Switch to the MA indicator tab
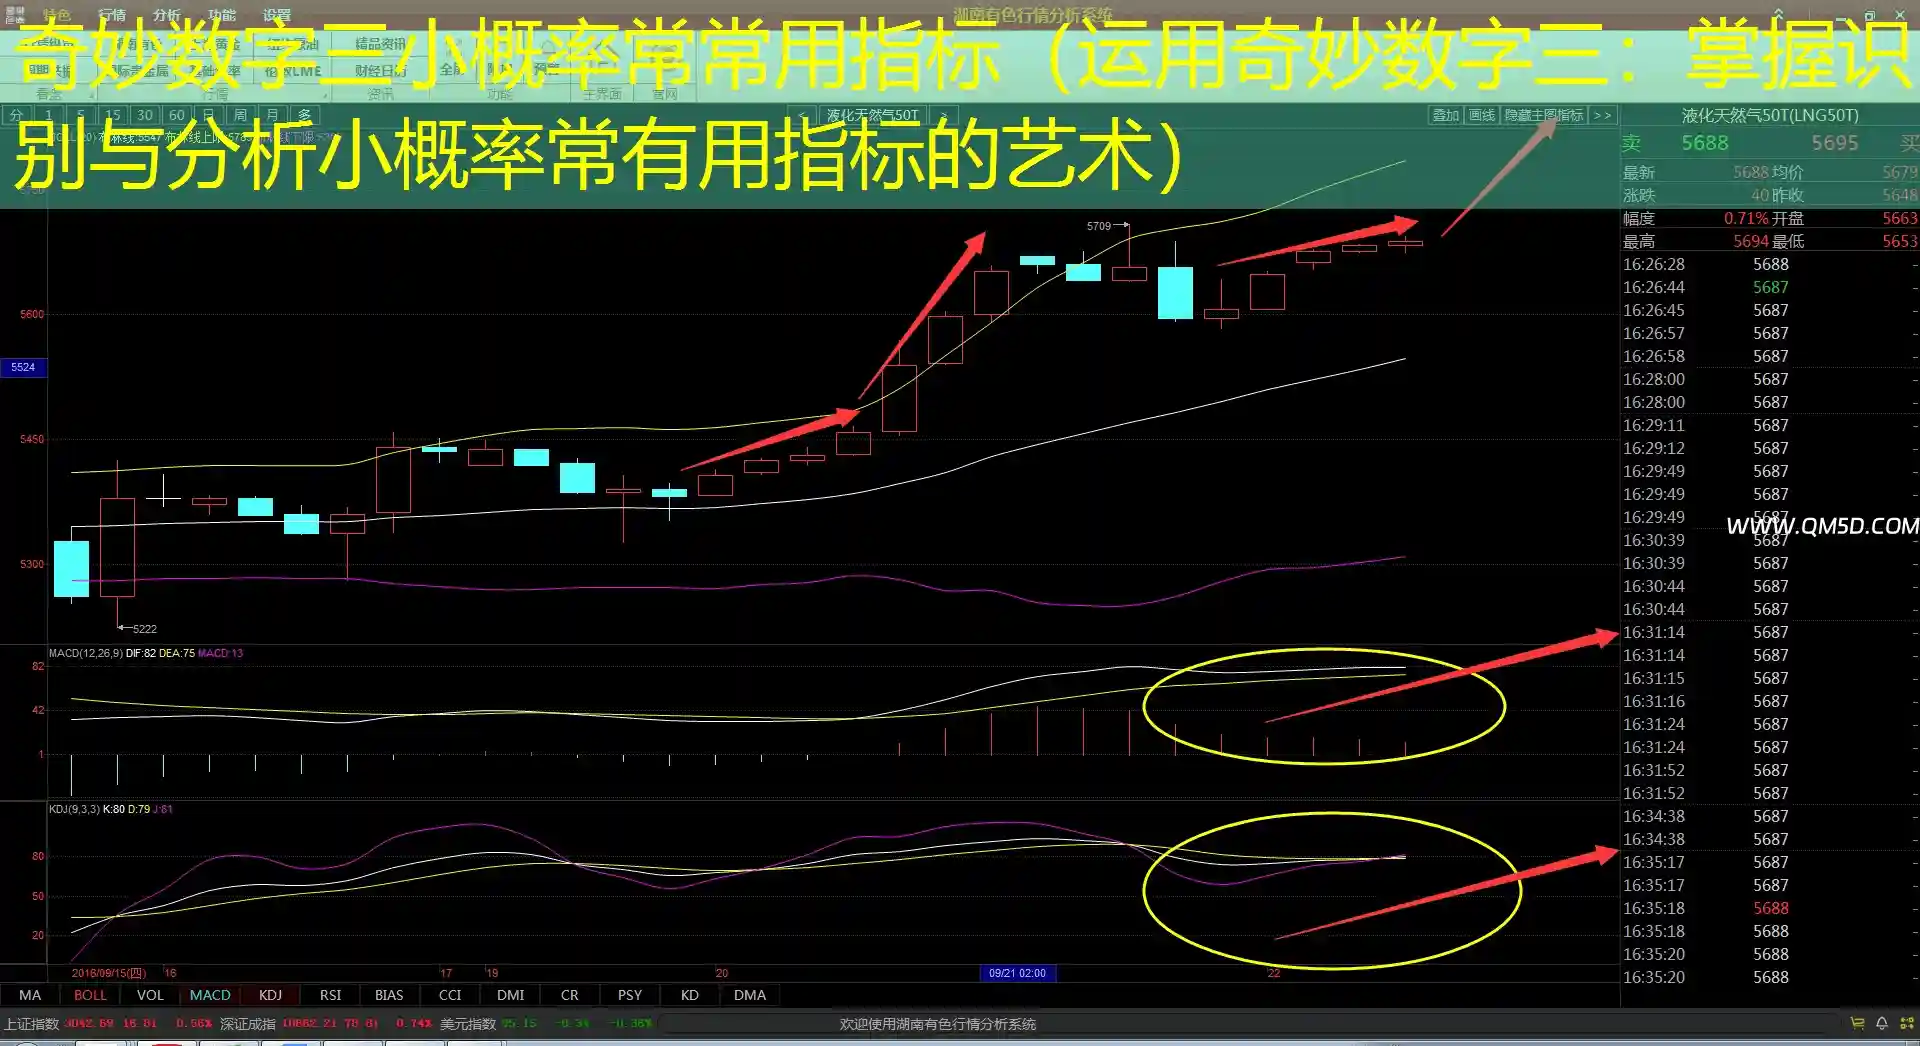 point(30,995)
